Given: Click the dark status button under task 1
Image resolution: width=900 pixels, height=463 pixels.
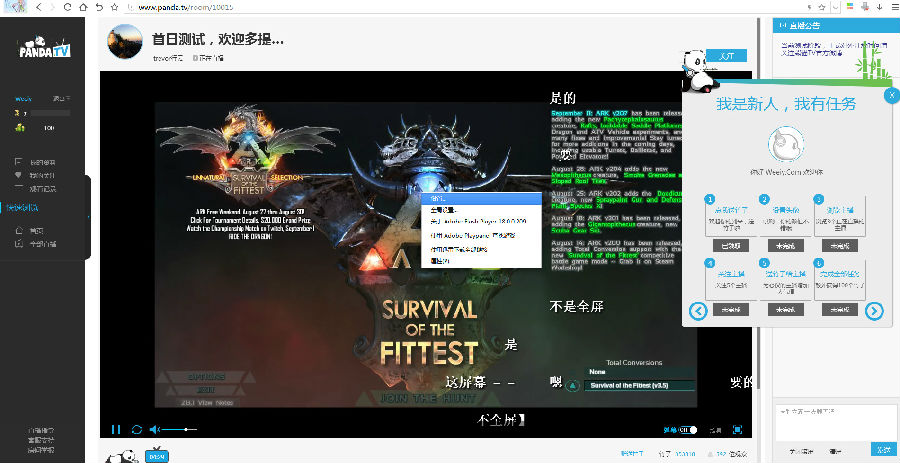Looking at the screenshot, I should click(731, 246).
